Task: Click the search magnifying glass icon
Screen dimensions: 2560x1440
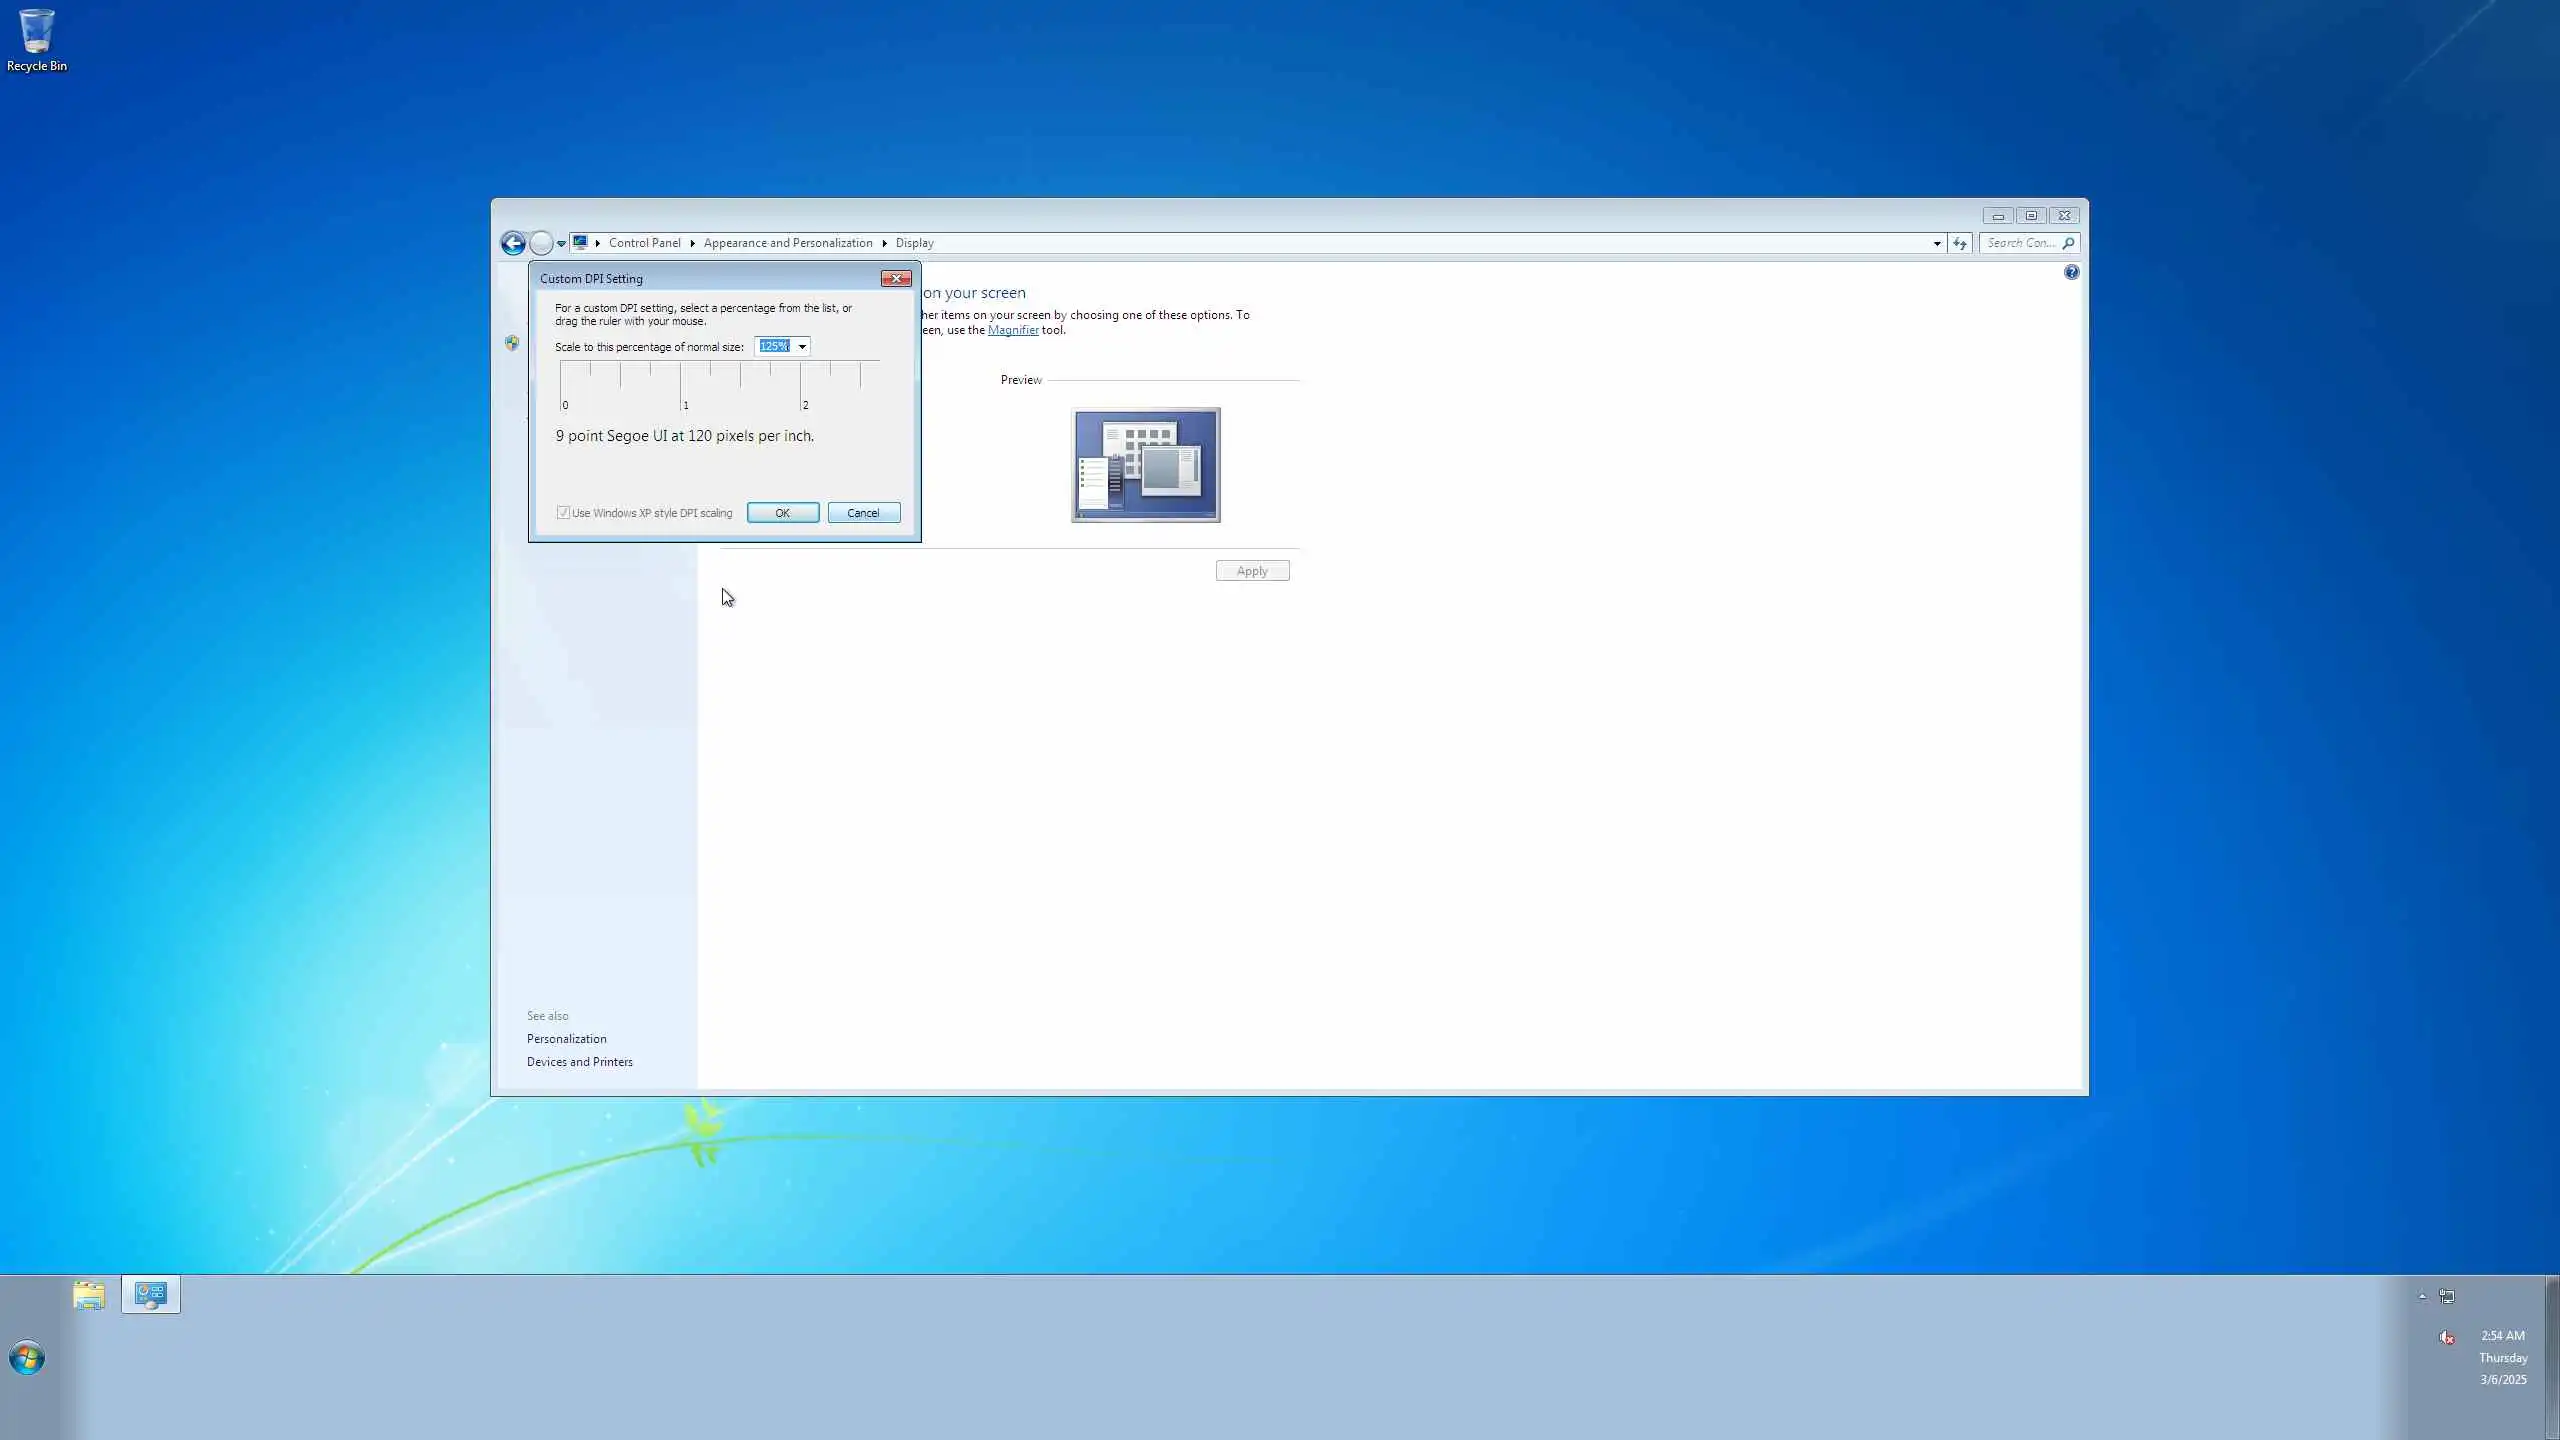Action: pyautogui.click(x=2068, y=243)
